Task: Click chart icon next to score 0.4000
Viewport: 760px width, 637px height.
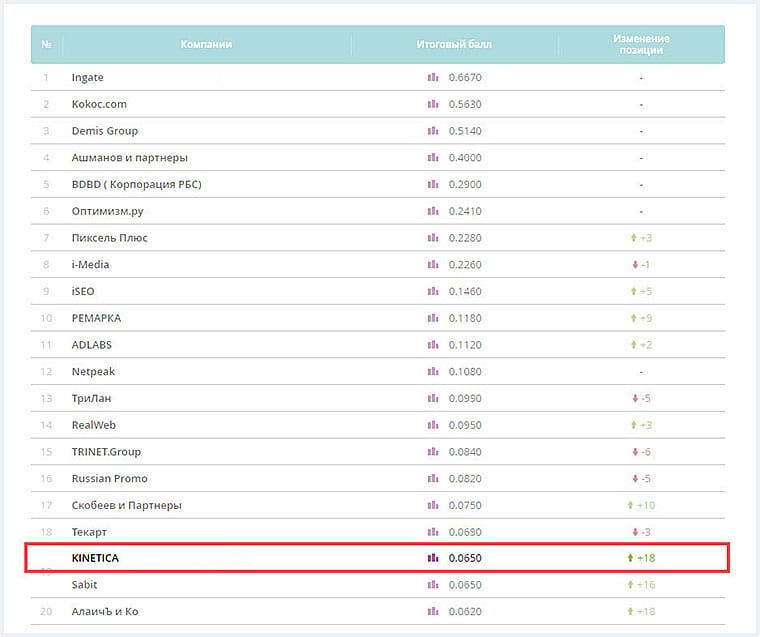Action: pyautogui.click(x=433, y=157)
